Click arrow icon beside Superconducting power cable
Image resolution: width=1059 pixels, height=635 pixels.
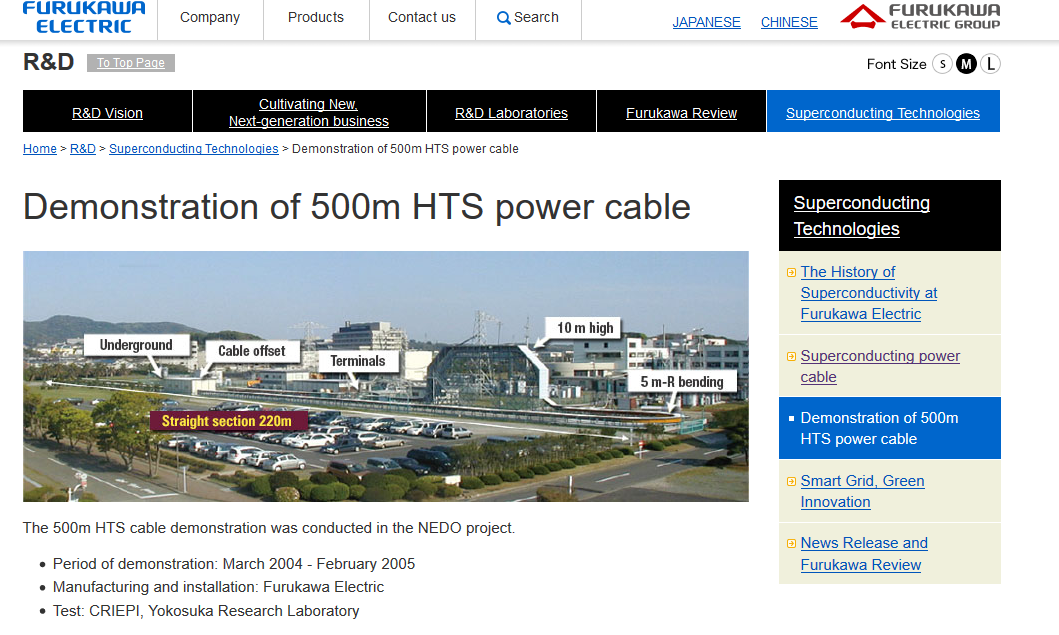pyautogui.click(x=792, y=357)
